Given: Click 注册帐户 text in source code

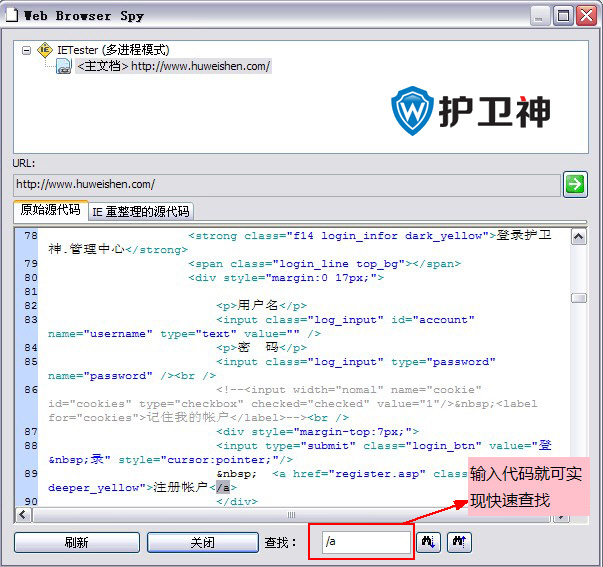Looking at the screenshot, I should click(x=181, y=487).
